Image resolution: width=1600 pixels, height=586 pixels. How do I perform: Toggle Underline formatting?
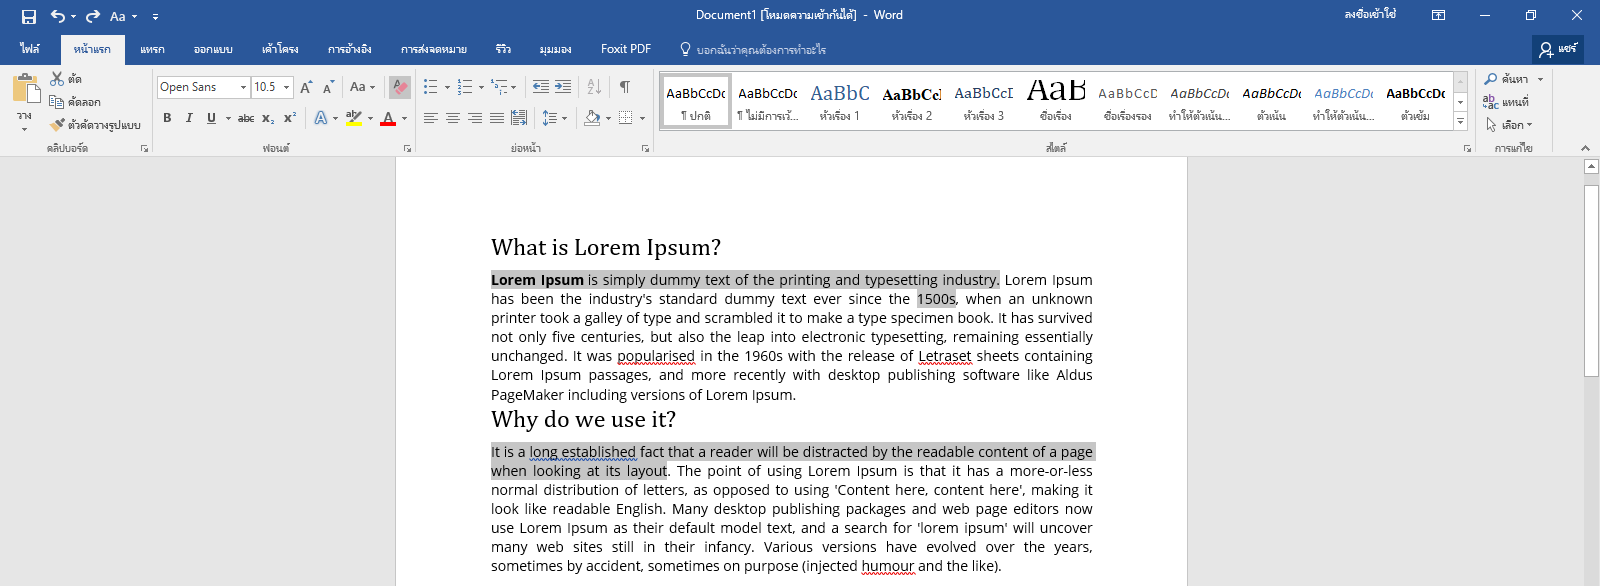[211, 118]
